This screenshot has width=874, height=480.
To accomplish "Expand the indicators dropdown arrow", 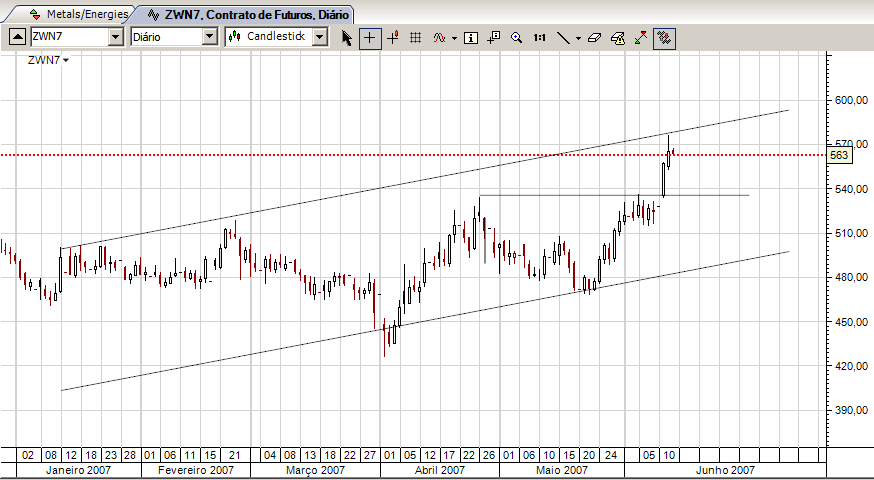I will point(454,38).
